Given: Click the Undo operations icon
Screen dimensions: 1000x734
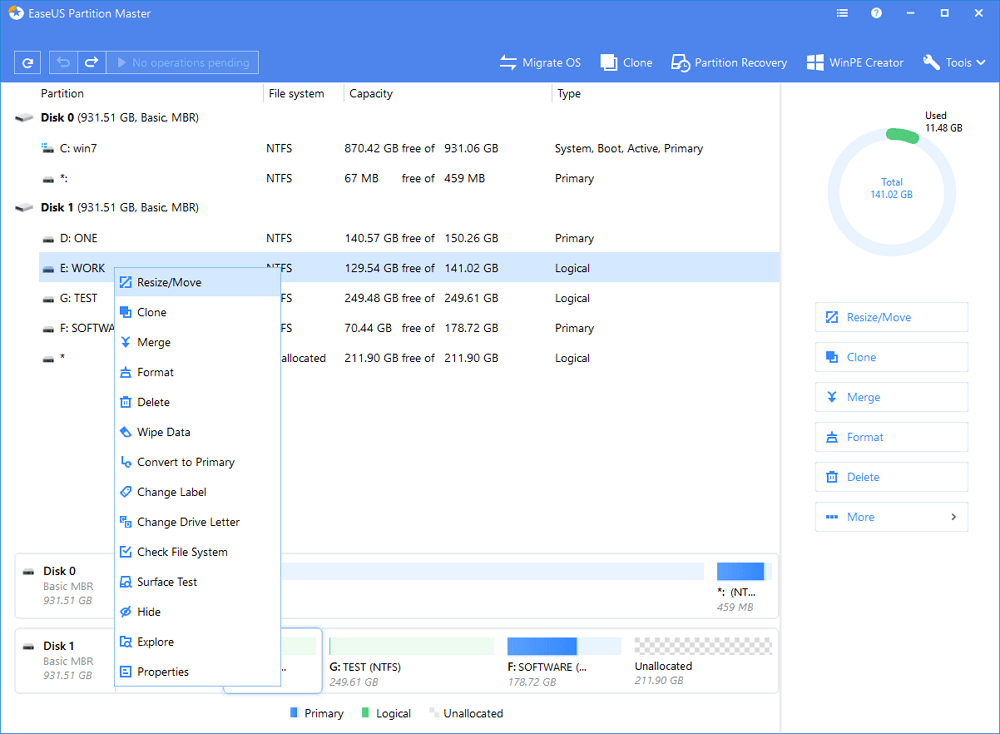Looking at the screenshot, I should [62, 62].
